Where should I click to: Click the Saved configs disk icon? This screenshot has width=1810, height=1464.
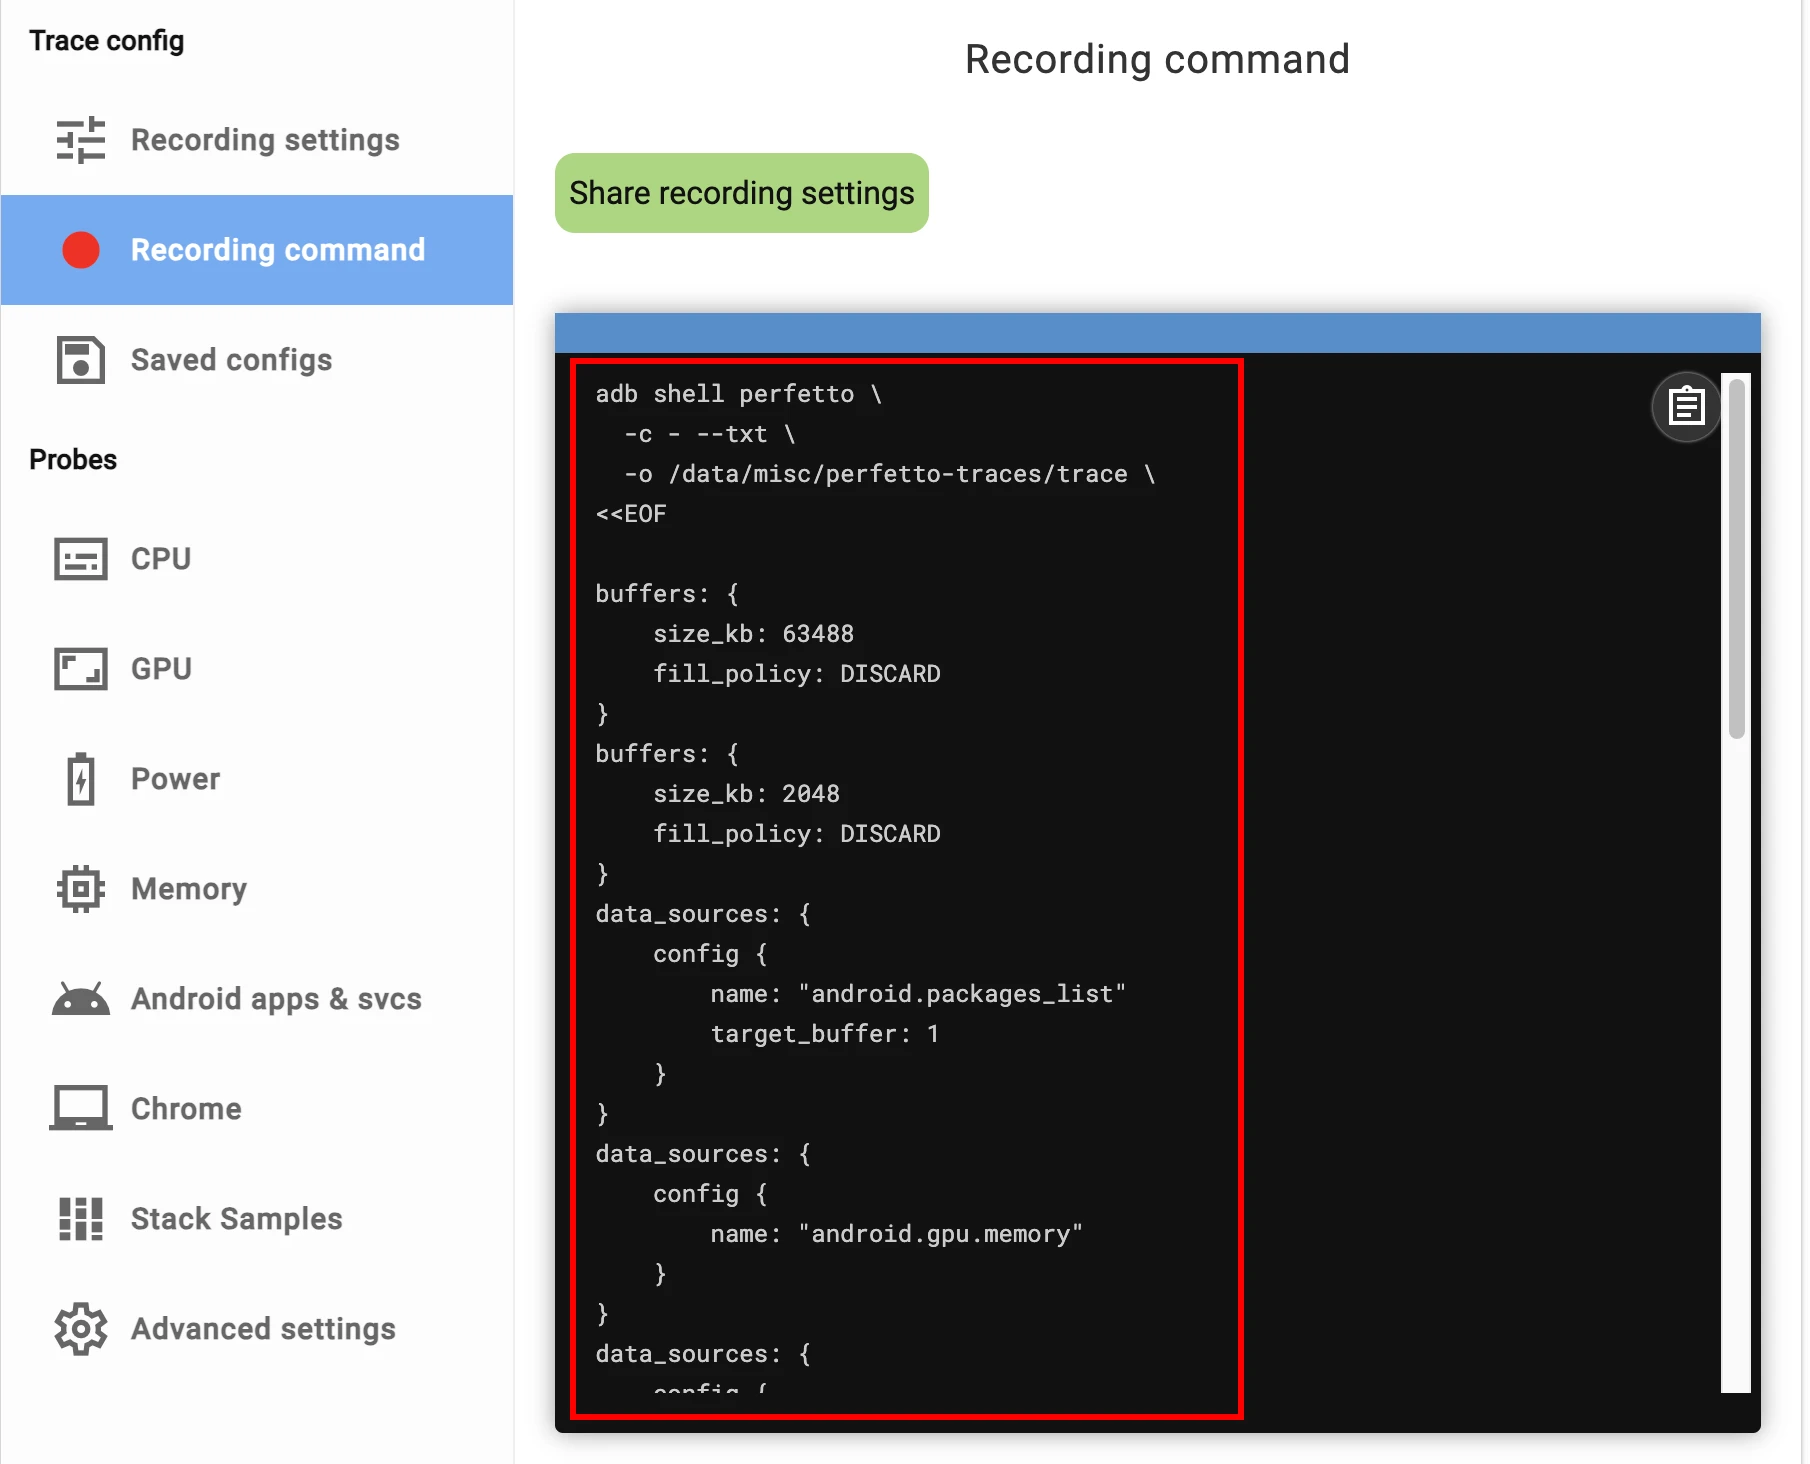point(80,360)
